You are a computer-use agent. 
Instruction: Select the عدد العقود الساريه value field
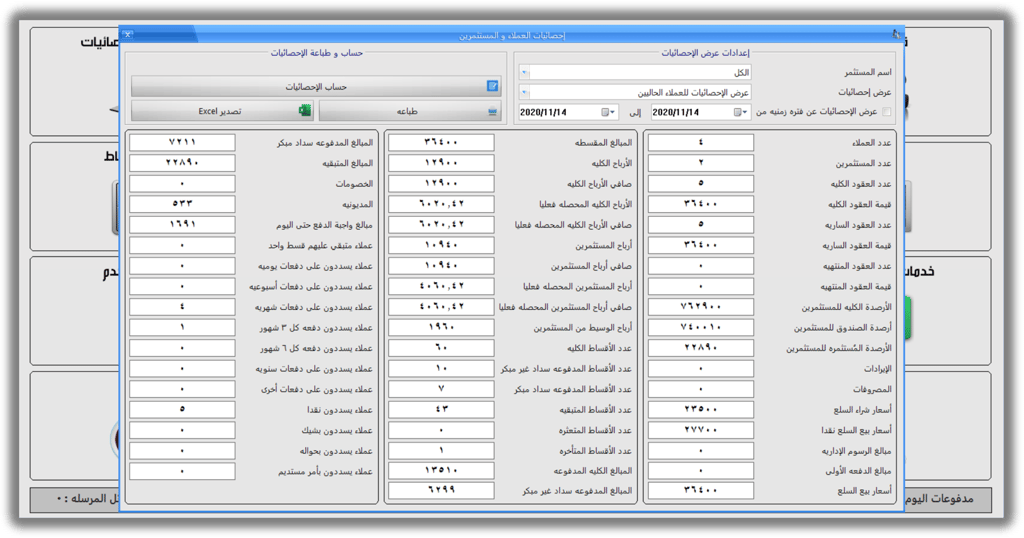pos(701,224)
